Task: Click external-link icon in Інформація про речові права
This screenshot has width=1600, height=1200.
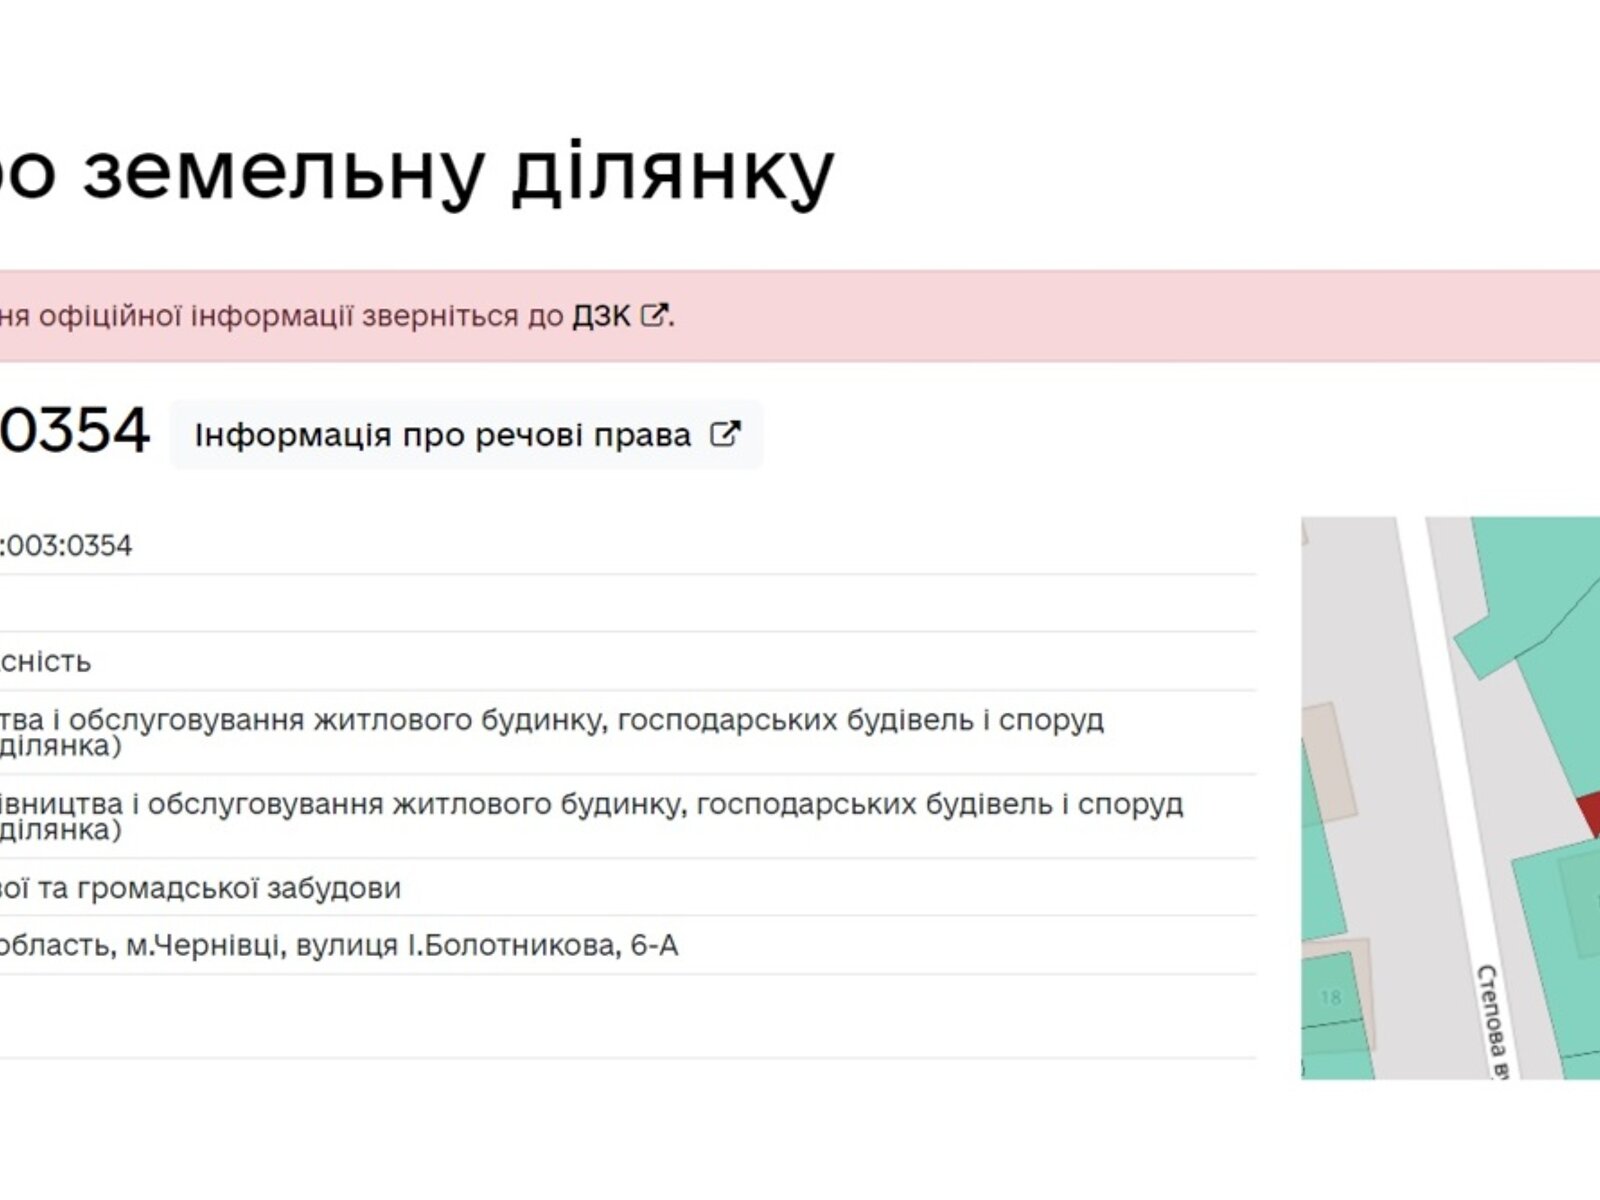Action: (x=725, y=434)
